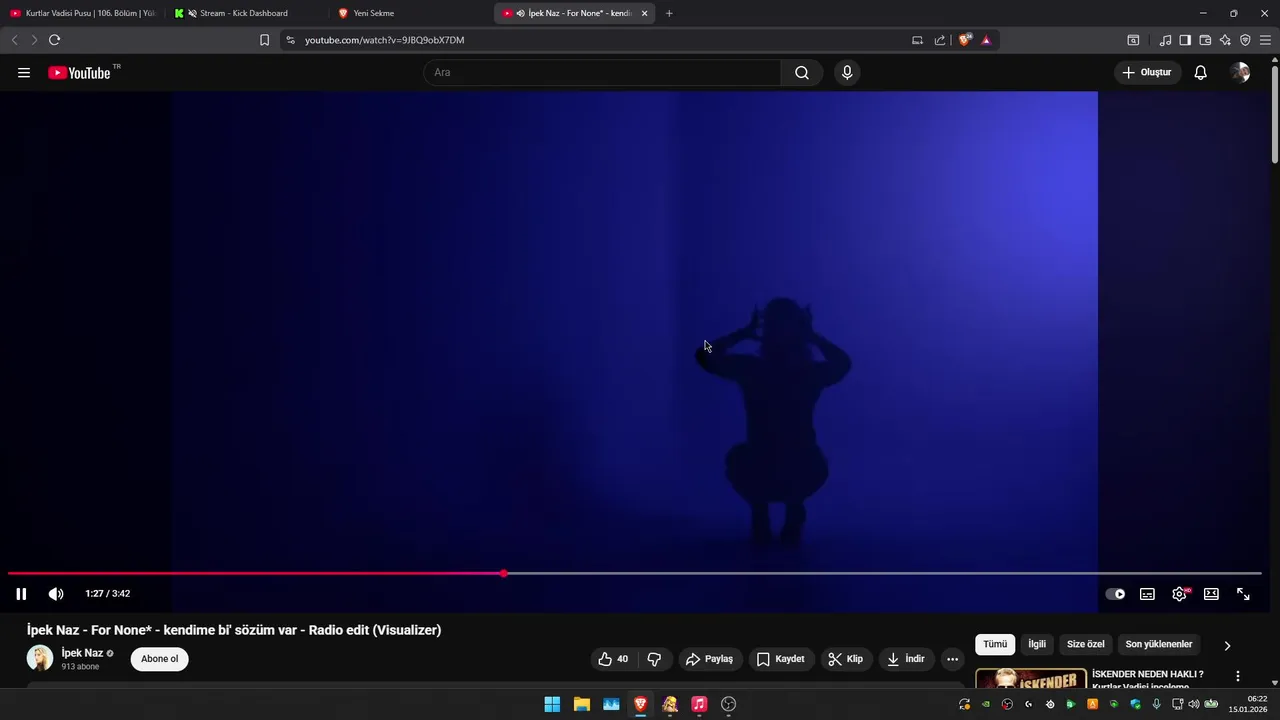Save video with Kaydet button

tap(780, 659)
